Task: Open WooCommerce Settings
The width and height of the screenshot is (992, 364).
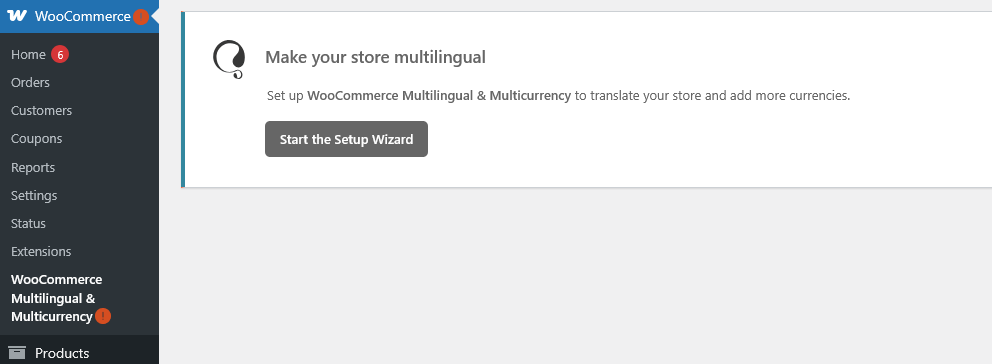Action: click(x=34, y=195)
